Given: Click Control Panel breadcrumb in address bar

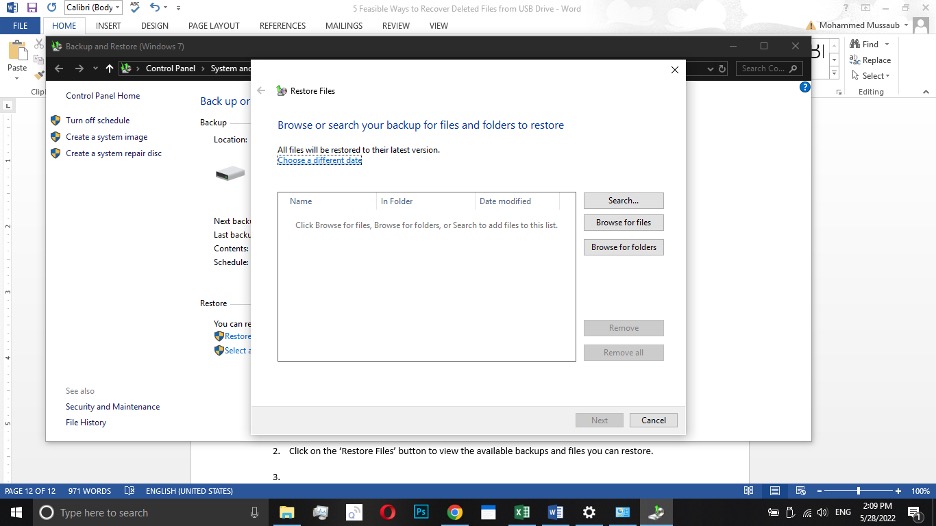Looking at the screenshot, I should click(170, 69).
